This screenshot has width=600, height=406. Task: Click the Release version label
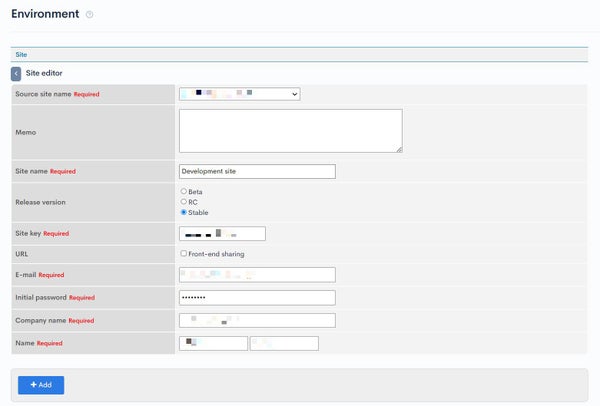(41, 202)
